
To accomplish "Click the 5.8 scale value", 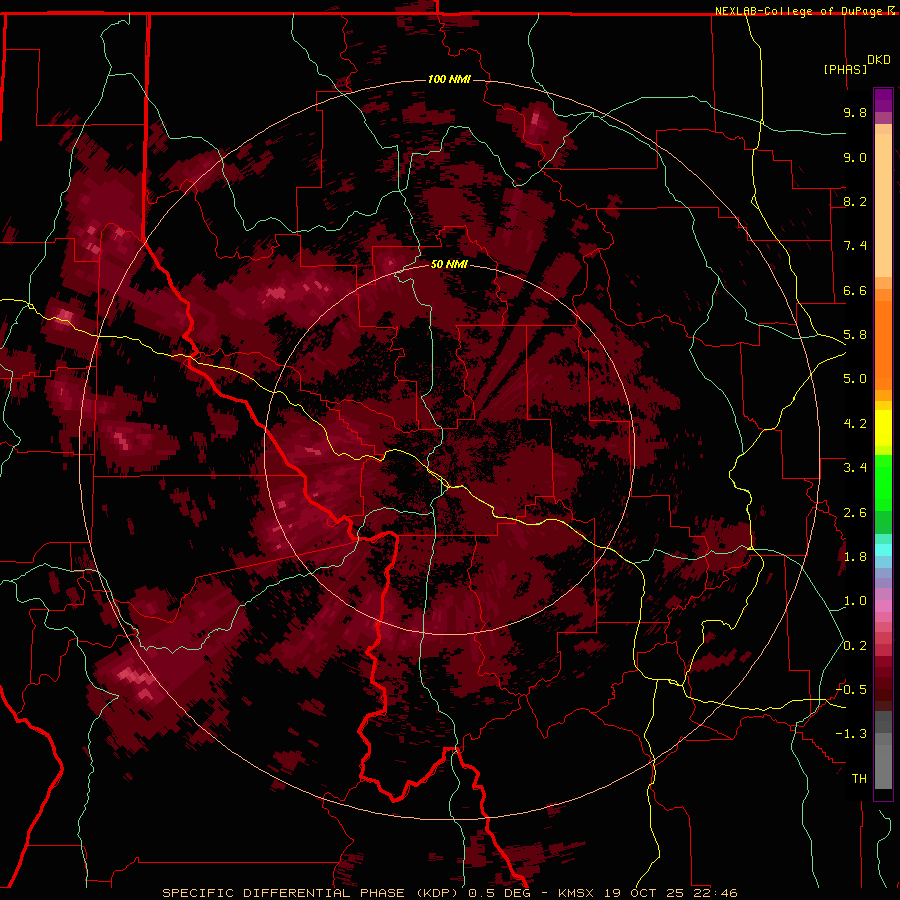I will pos(855,335).
